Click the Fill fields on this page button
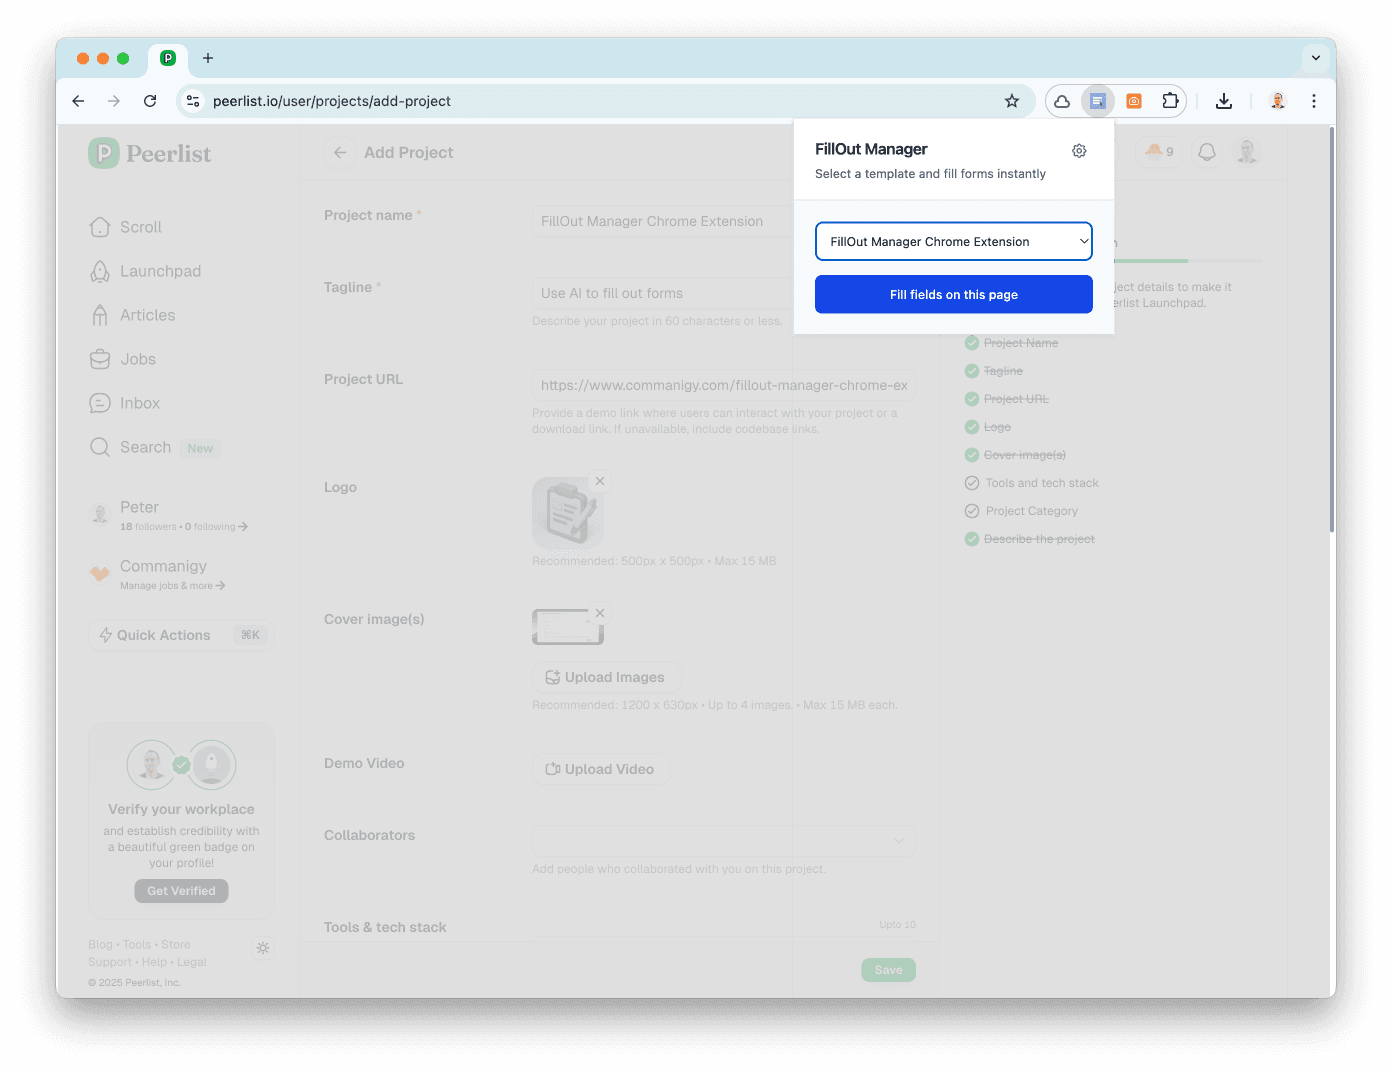Viewport: 1392px width, 1072px height. (x=952, y=294)
